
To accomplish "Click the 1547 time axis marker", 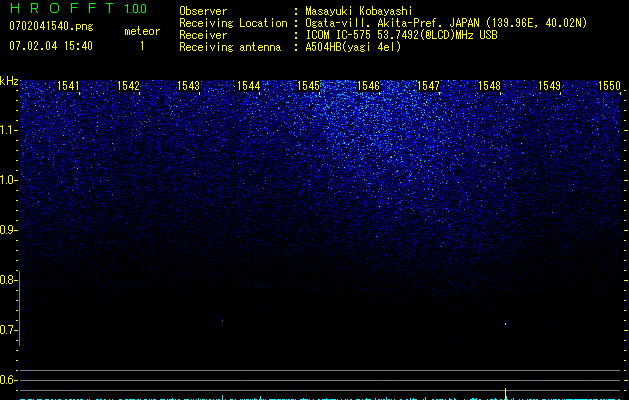I will [428, 86].
